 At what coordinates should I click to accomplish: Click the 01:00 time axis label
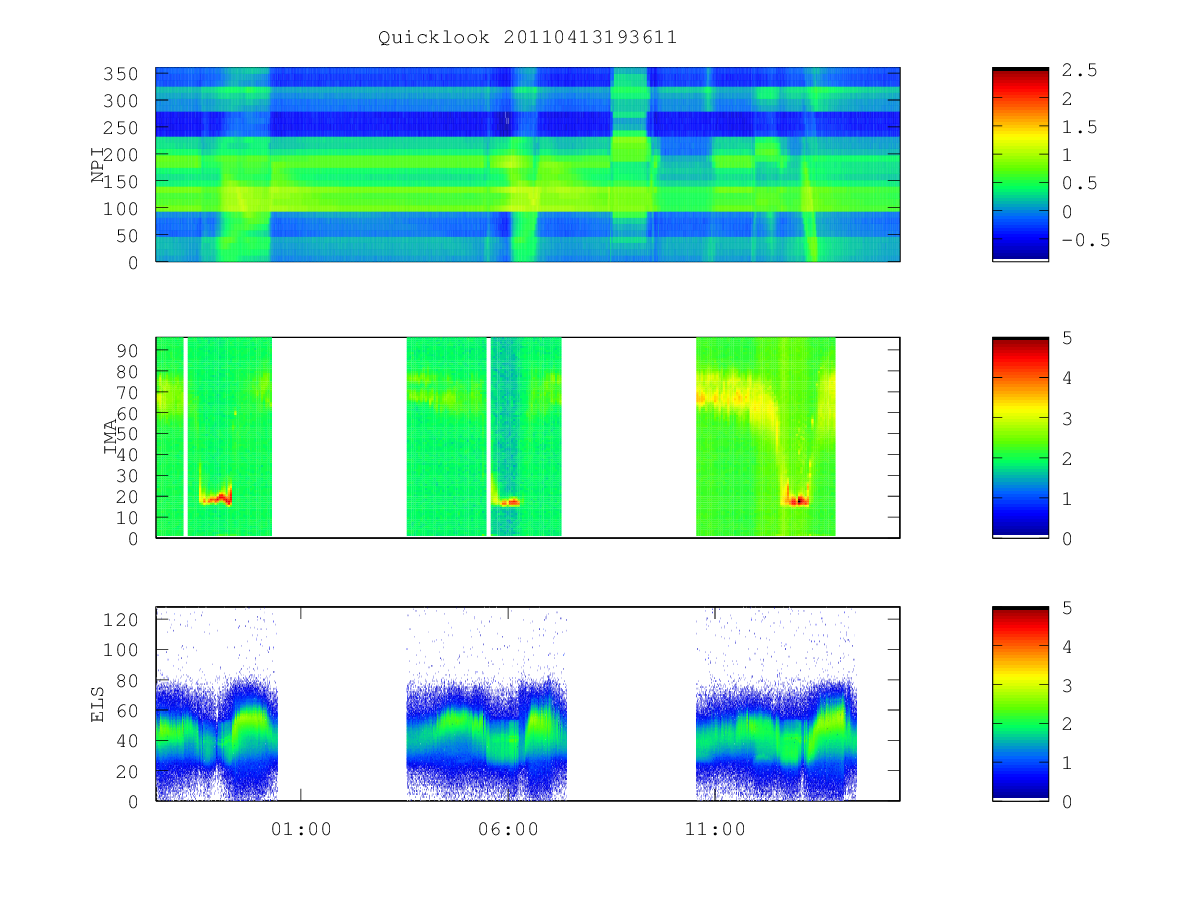point(301,829)
